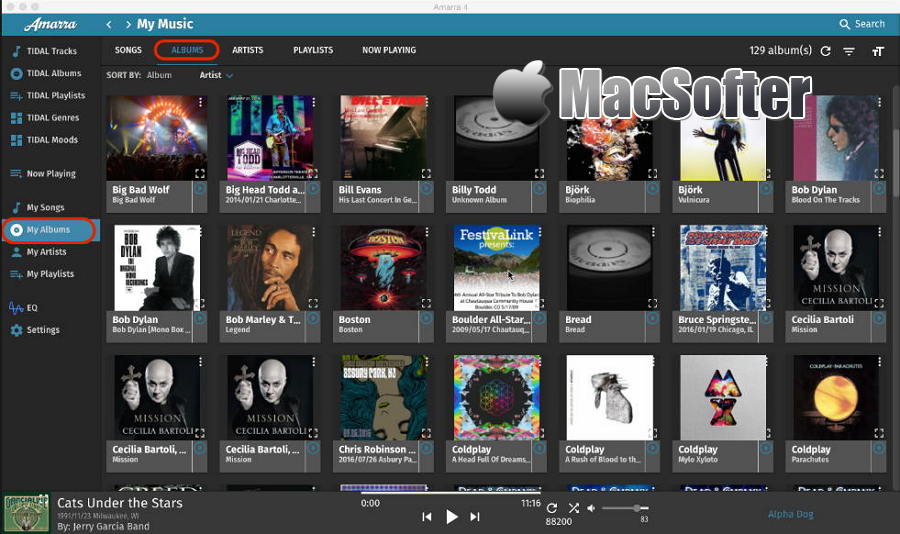Mute the volume speaker icon

[591, 508]
